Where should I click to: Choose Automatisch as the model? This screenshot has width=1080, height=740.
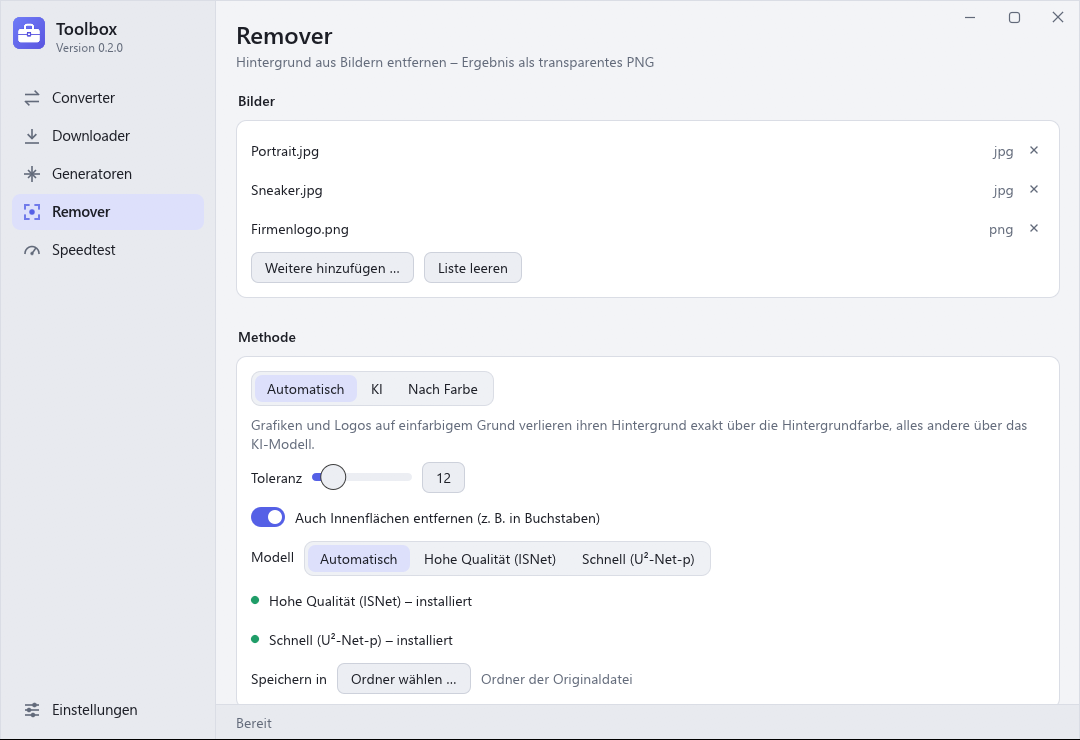click(x=358, y=559)
